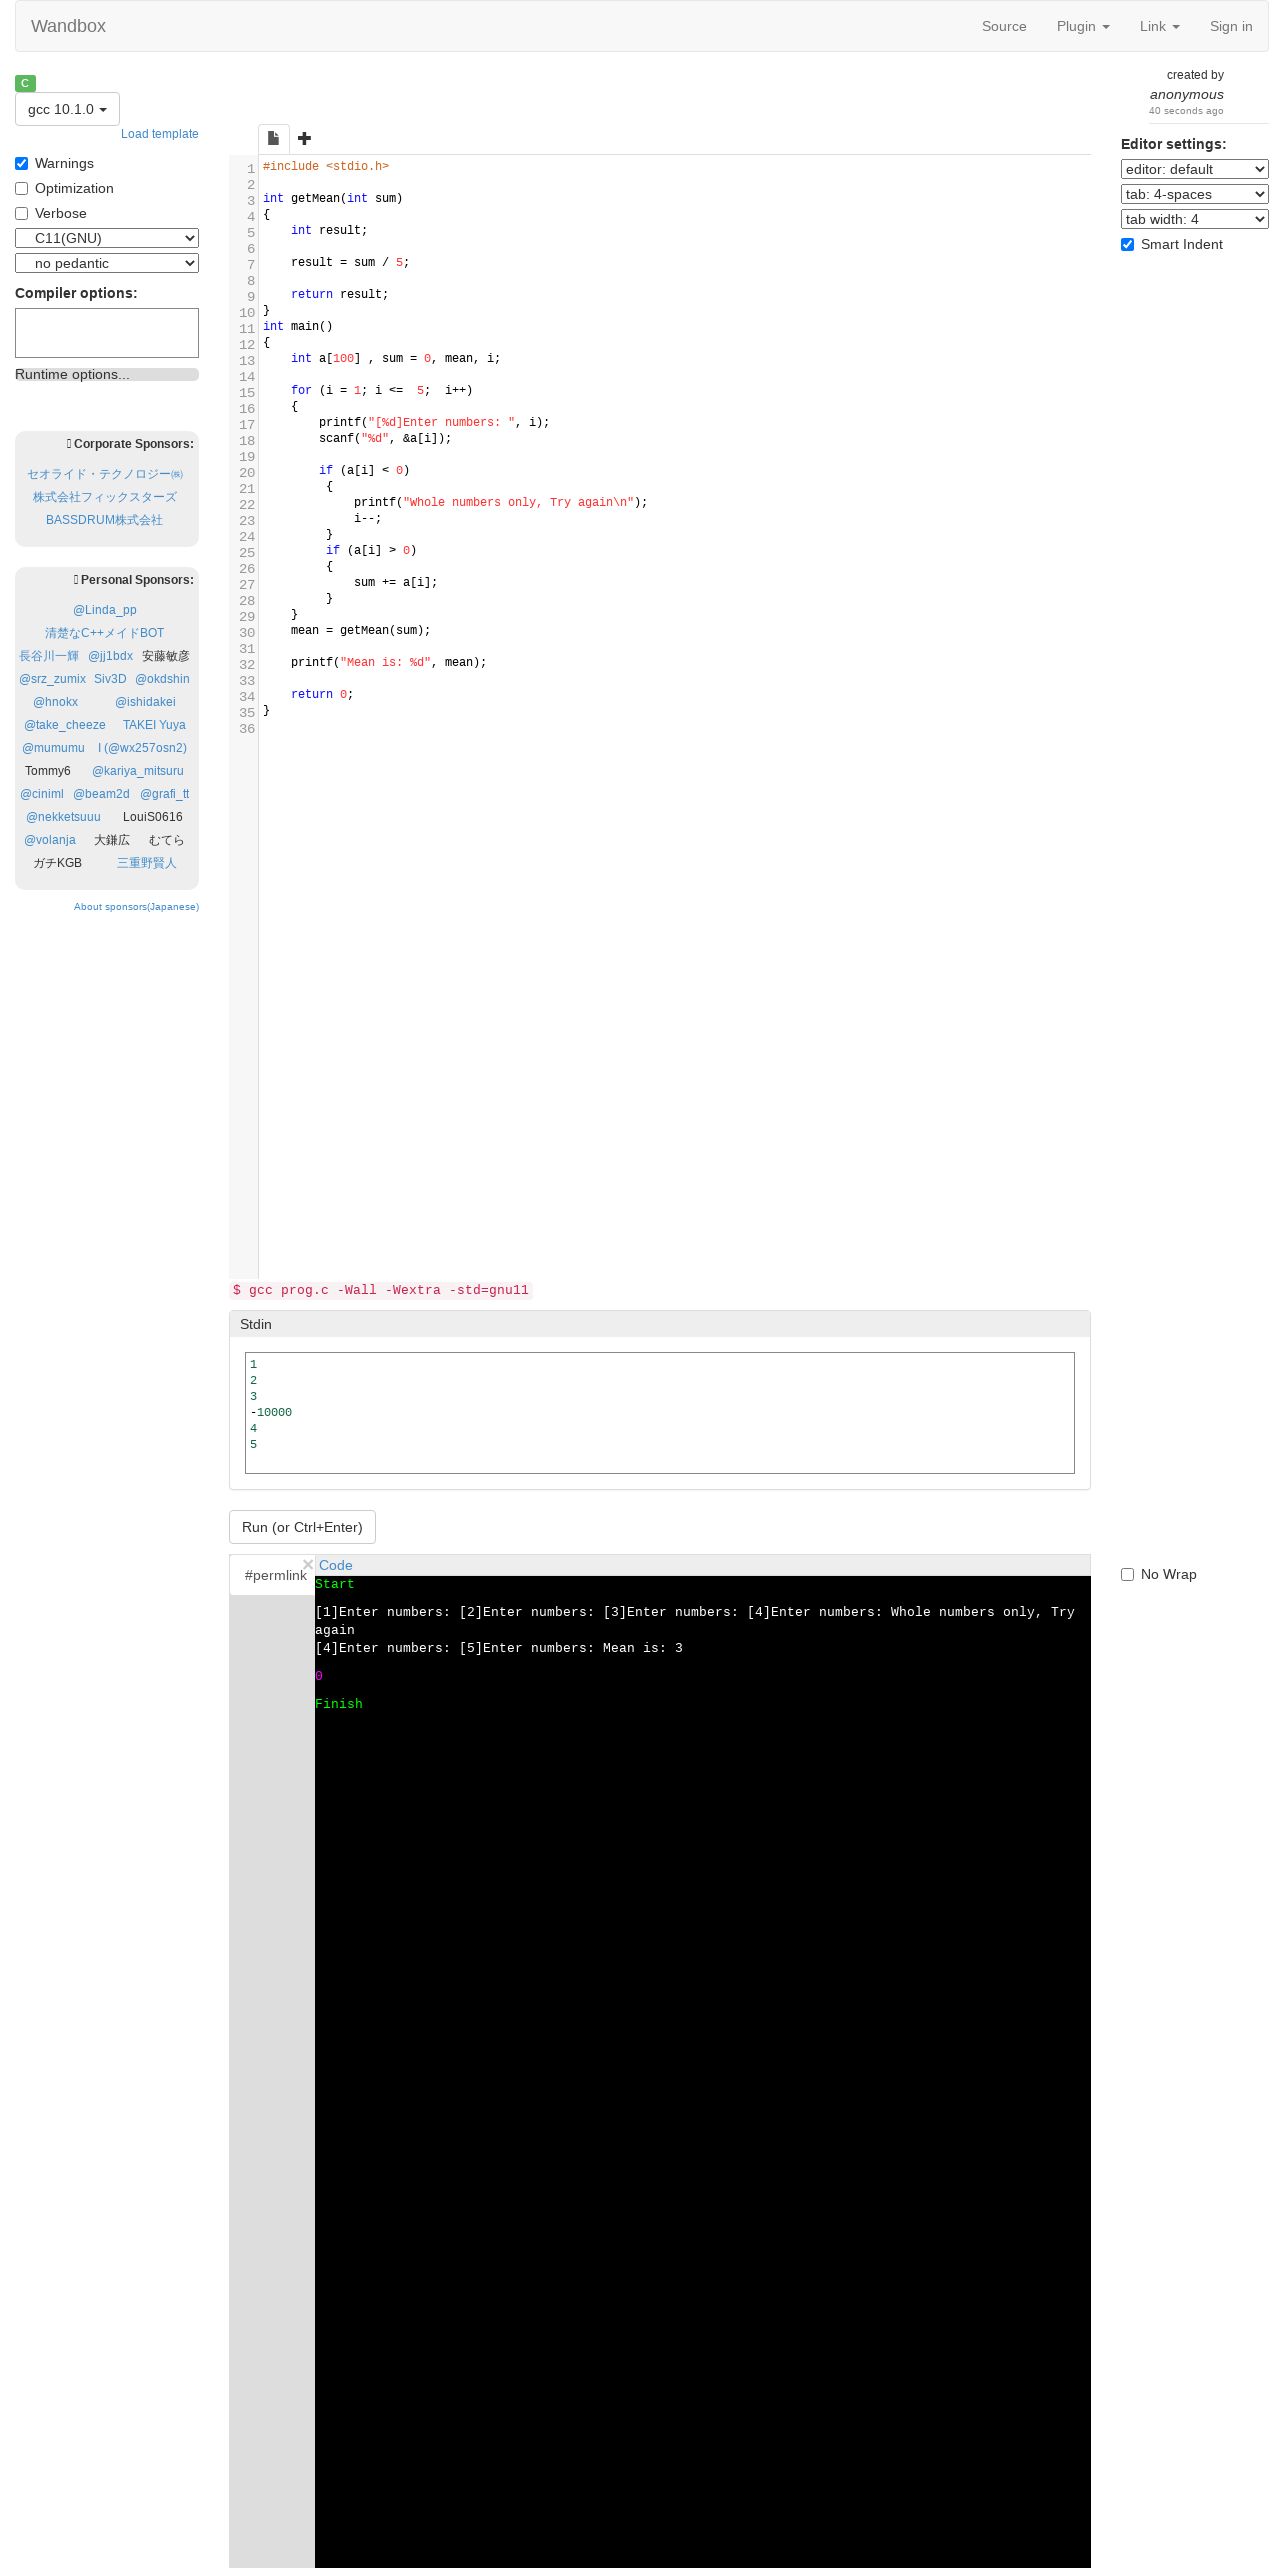This screenshot has height=2568, width=1284.
Task: Enable the Verbose checkbox
Action: [x=21, y=213]
